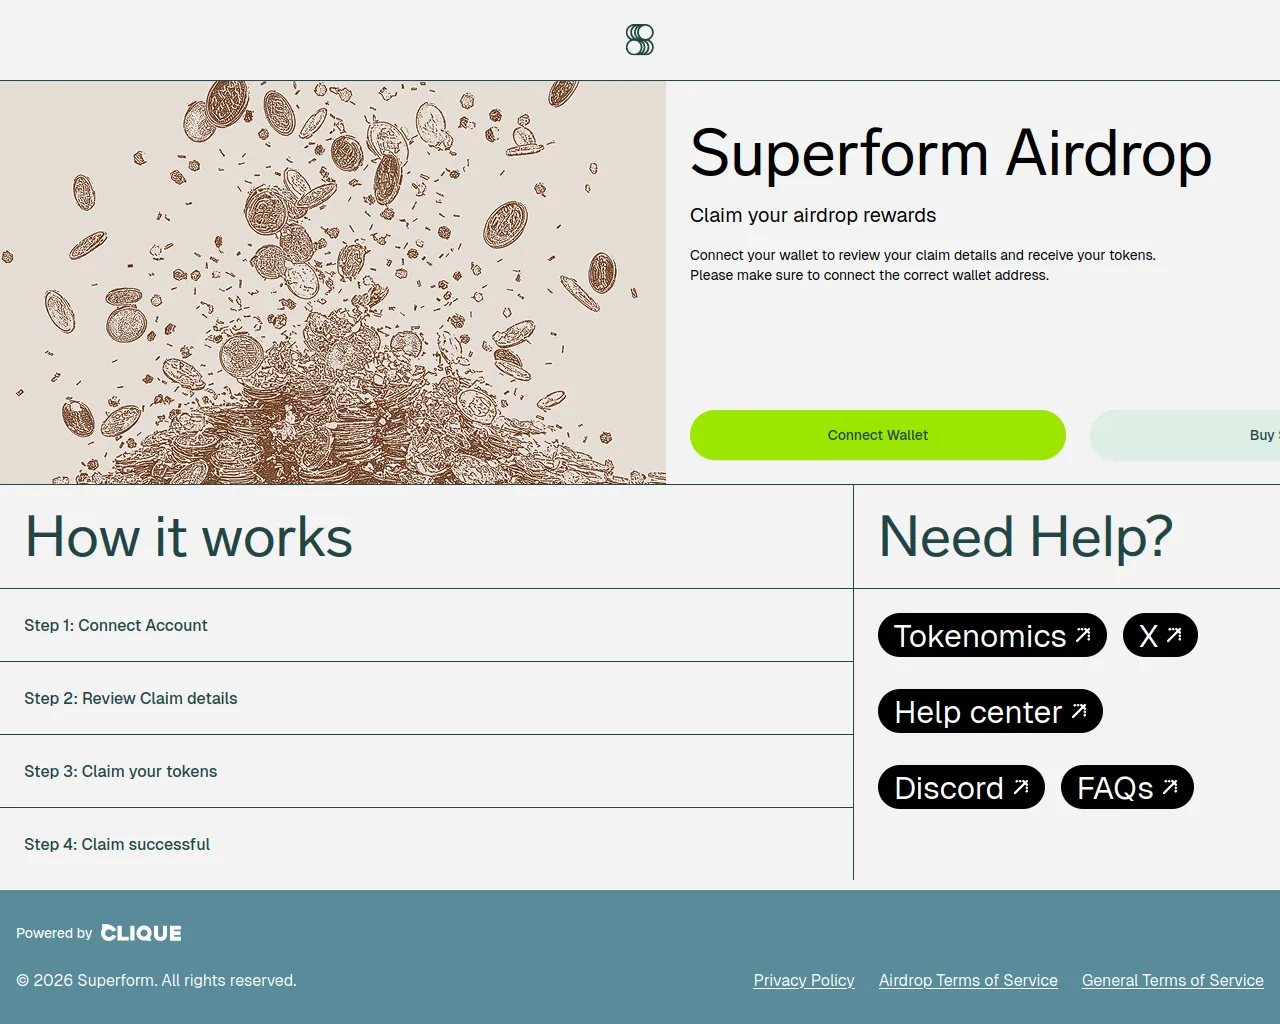Click the falling coins airdrop illustration

pos(333,283)
